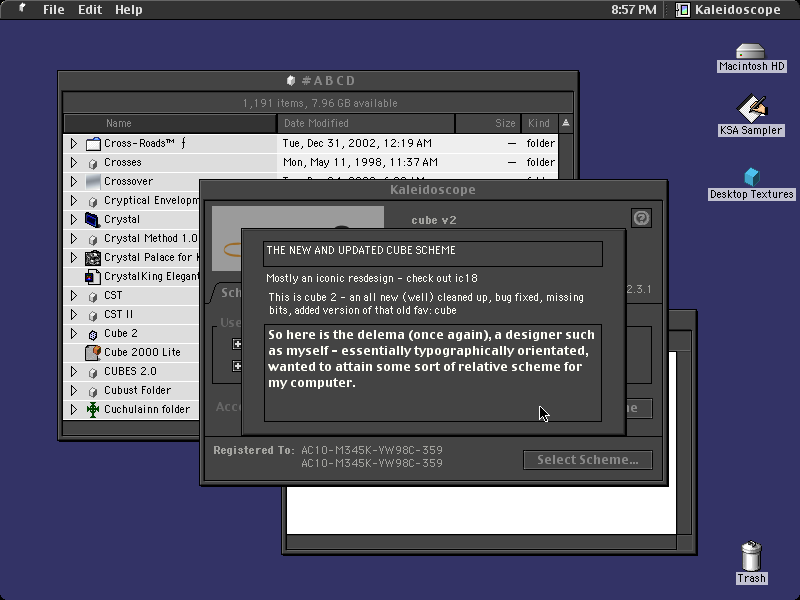Expand the Cube 2 disclosure triangle

click(x=74, y=334)
